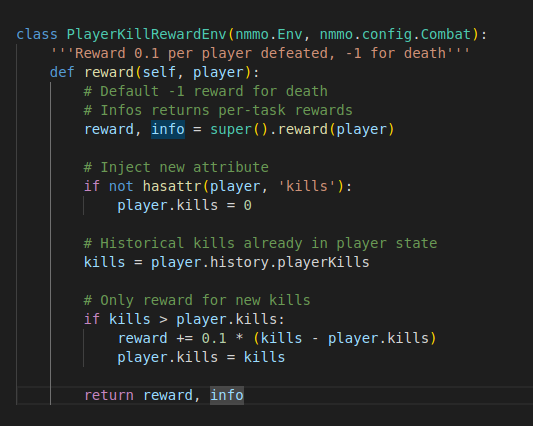533x426 pixels.
Task: Click the highlighted 'info' variable in the assignment line
Action: point(168,129)
